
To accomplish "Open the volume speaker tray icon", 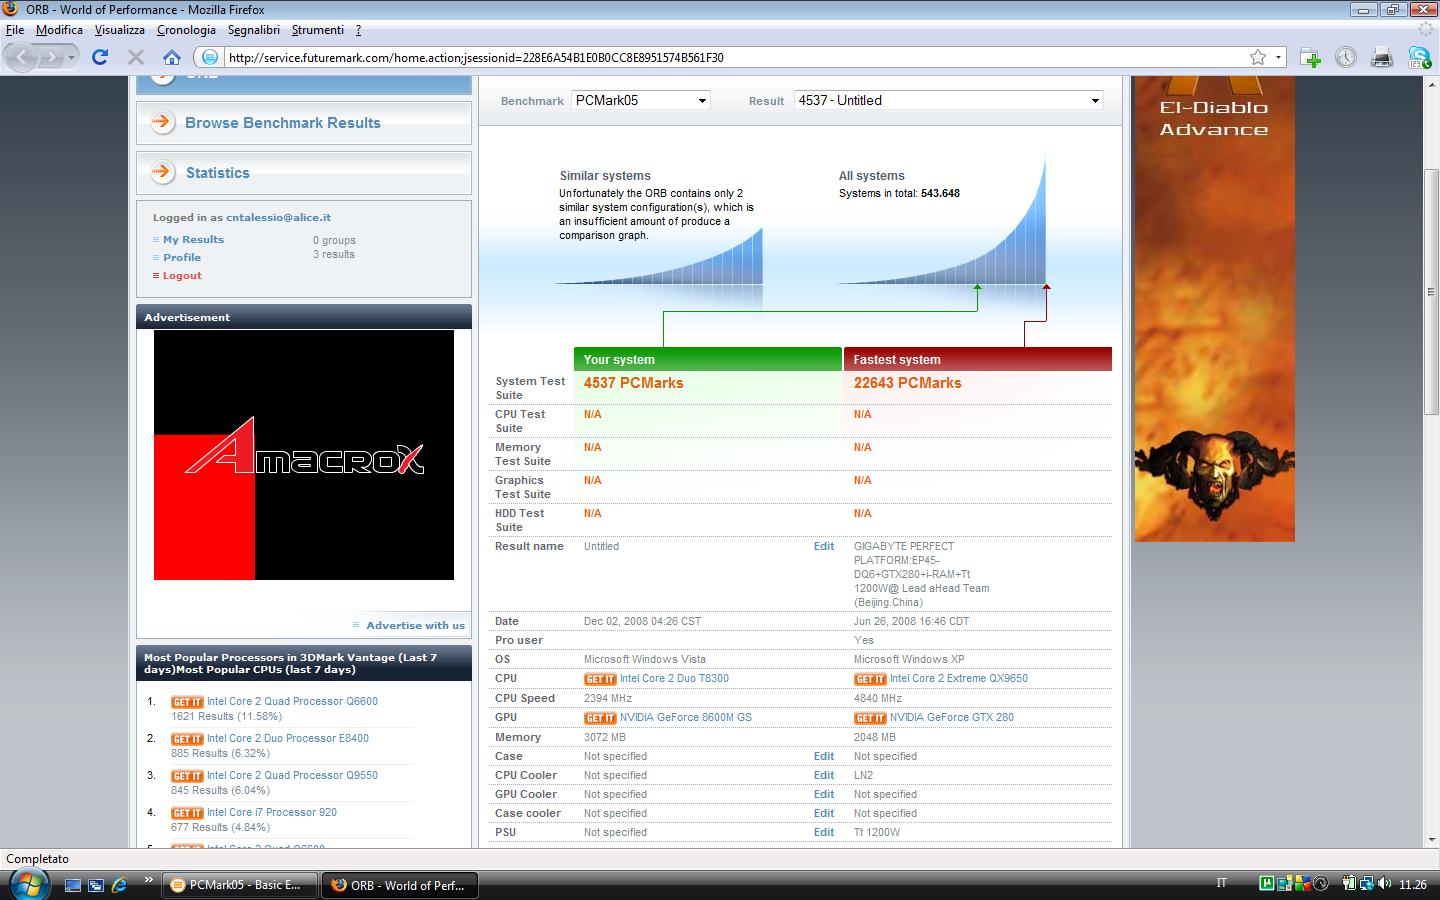I will (1385, 884).
